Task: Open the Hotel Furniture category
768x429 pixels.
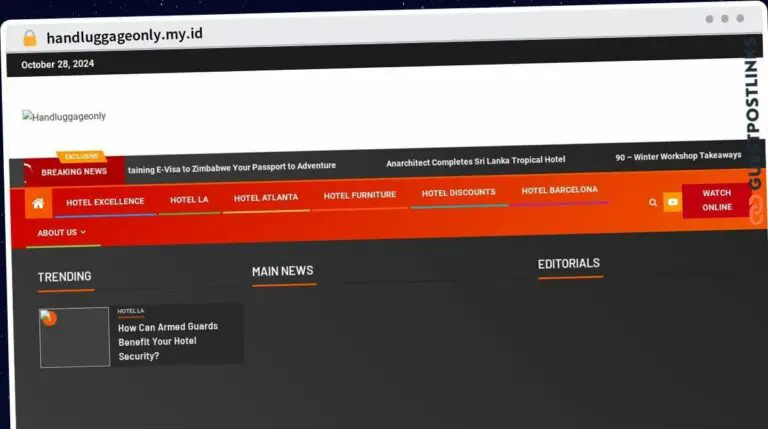Action: pyautogui.click(x=360, y=195)
